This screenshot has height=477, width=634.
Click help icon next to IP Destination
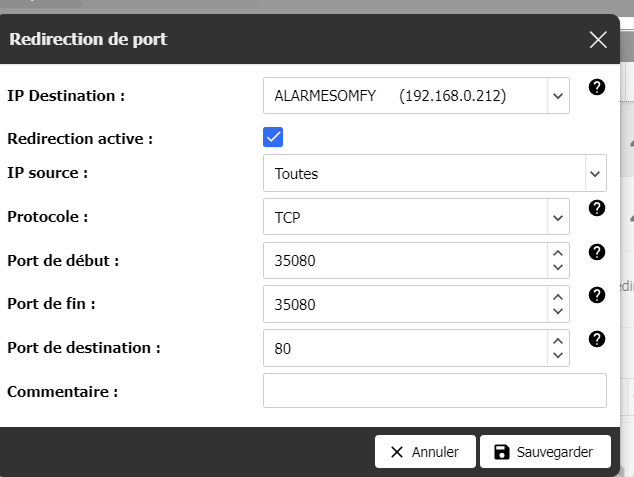coord(597,88)
